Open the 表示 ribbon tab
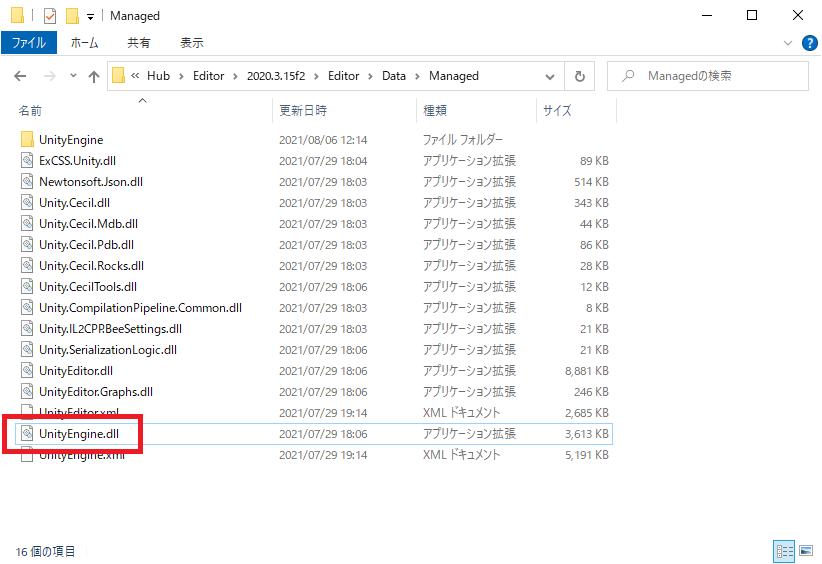822x564 pixels. [x=192, y=43]
